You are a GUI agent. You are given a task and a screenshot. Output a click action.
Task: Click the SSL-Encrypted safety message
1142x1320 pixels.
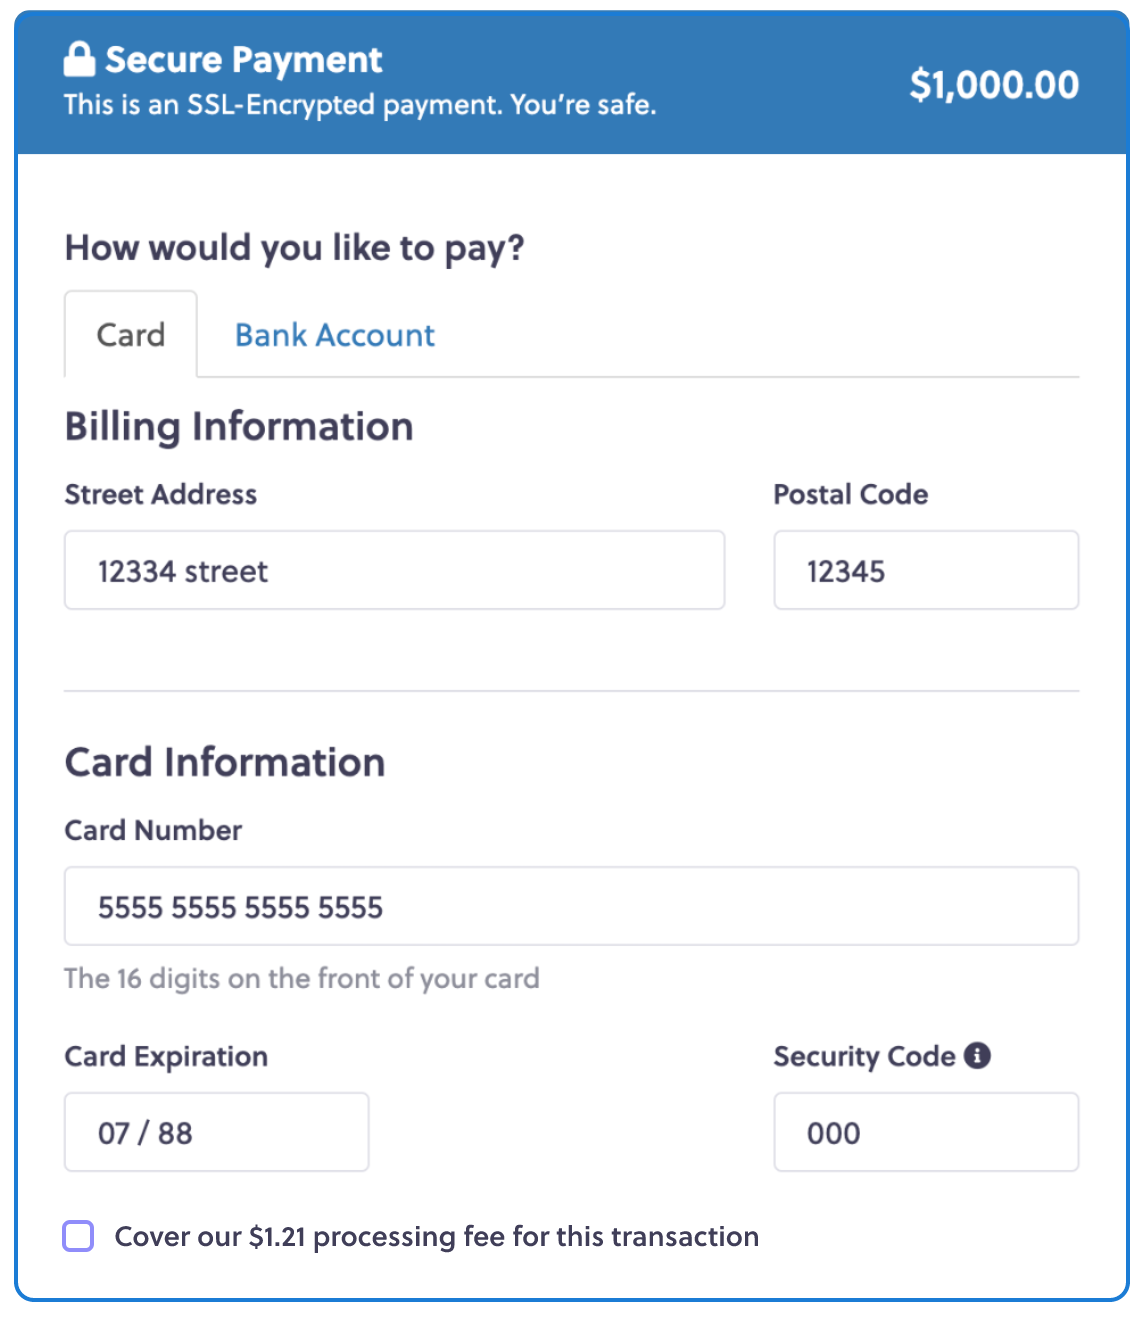[x=360, y=102]
